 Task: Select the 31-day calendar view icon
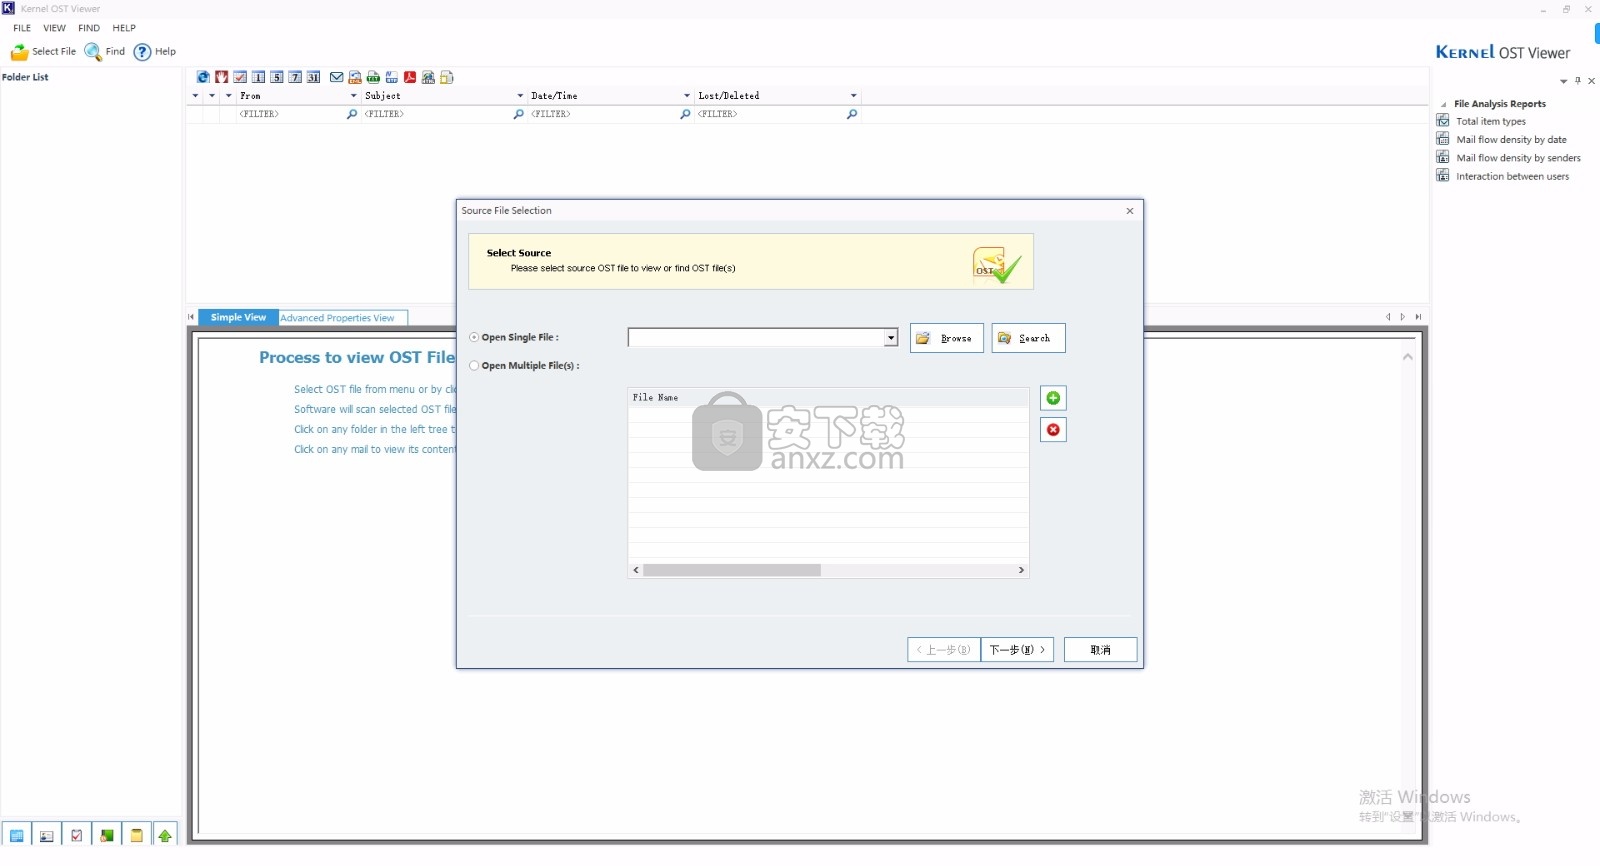pyautogui.click(x=314, y=77)
